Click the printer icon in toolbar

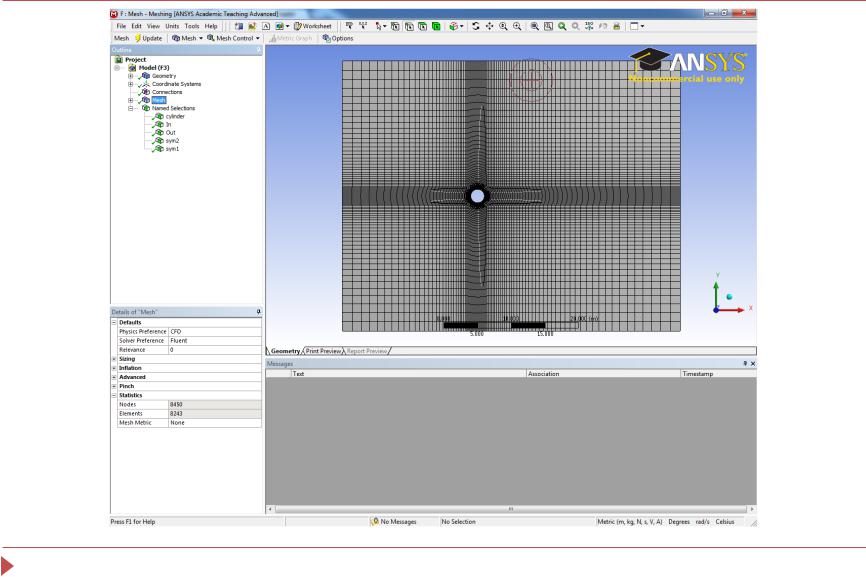616,26
